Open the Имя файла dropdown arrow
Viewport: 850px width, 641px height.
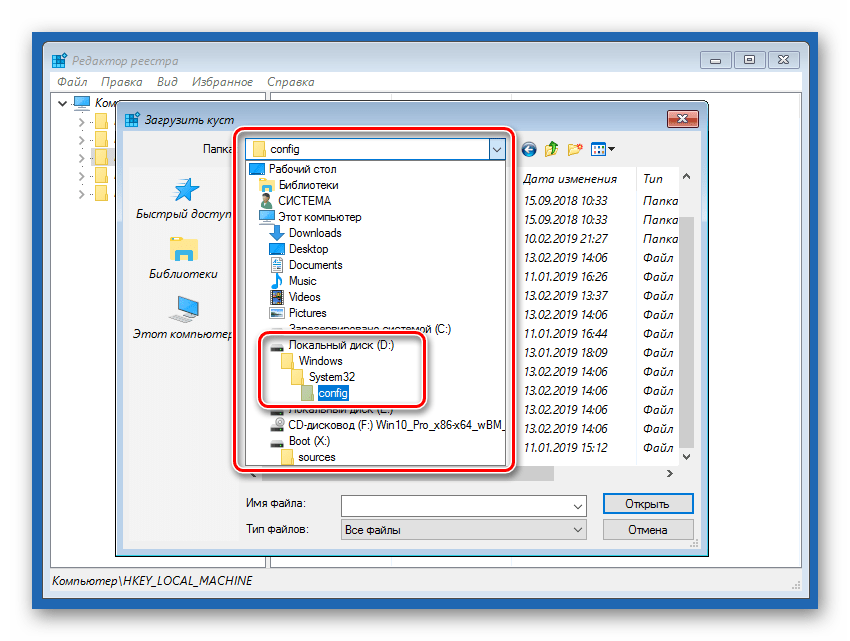tap(578, 506)
